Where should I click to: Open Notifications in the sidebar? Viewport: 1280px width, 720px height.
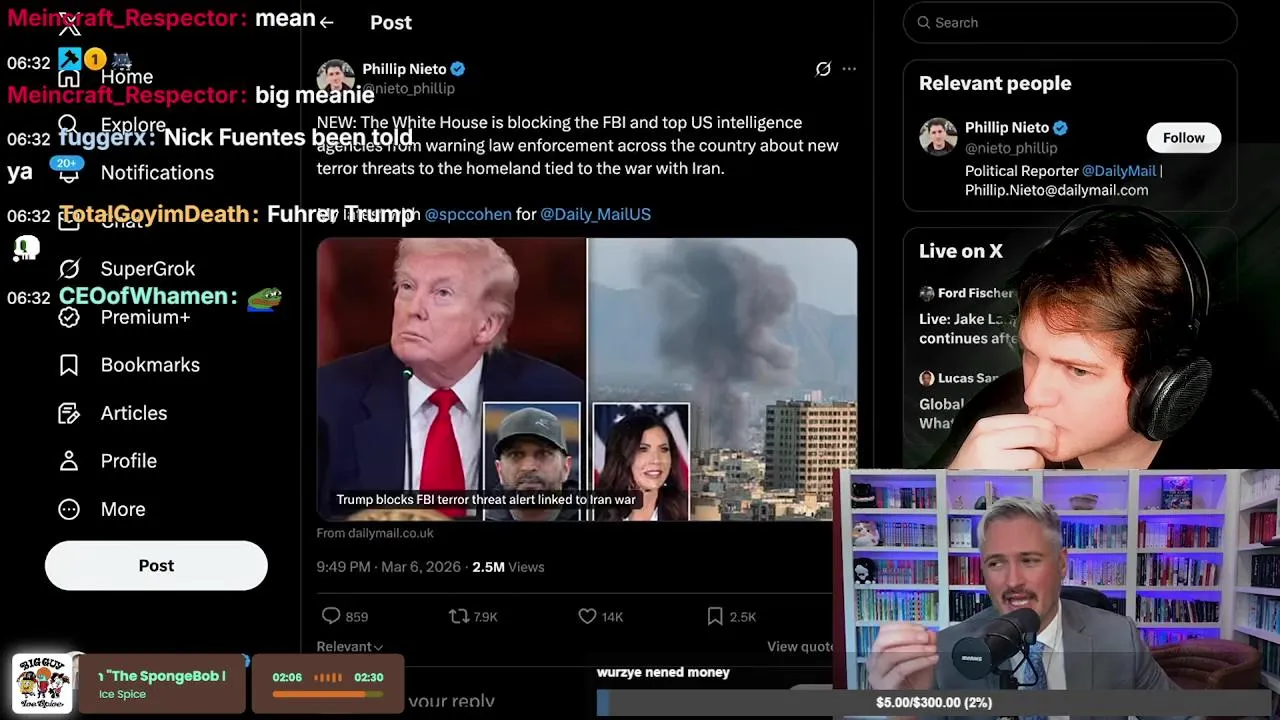pyautogui.click(x=157, y=173)
